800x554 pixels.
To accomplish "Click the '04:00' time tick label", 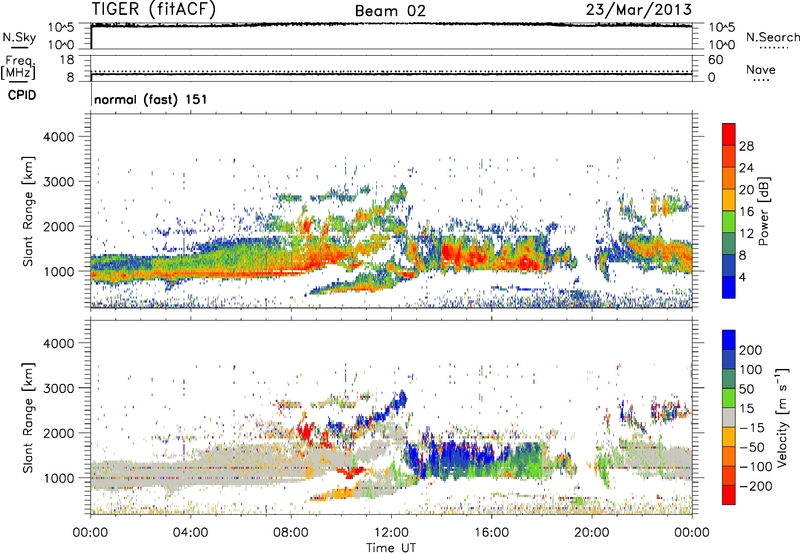I will pyautogui.click(x=190, y=533).
